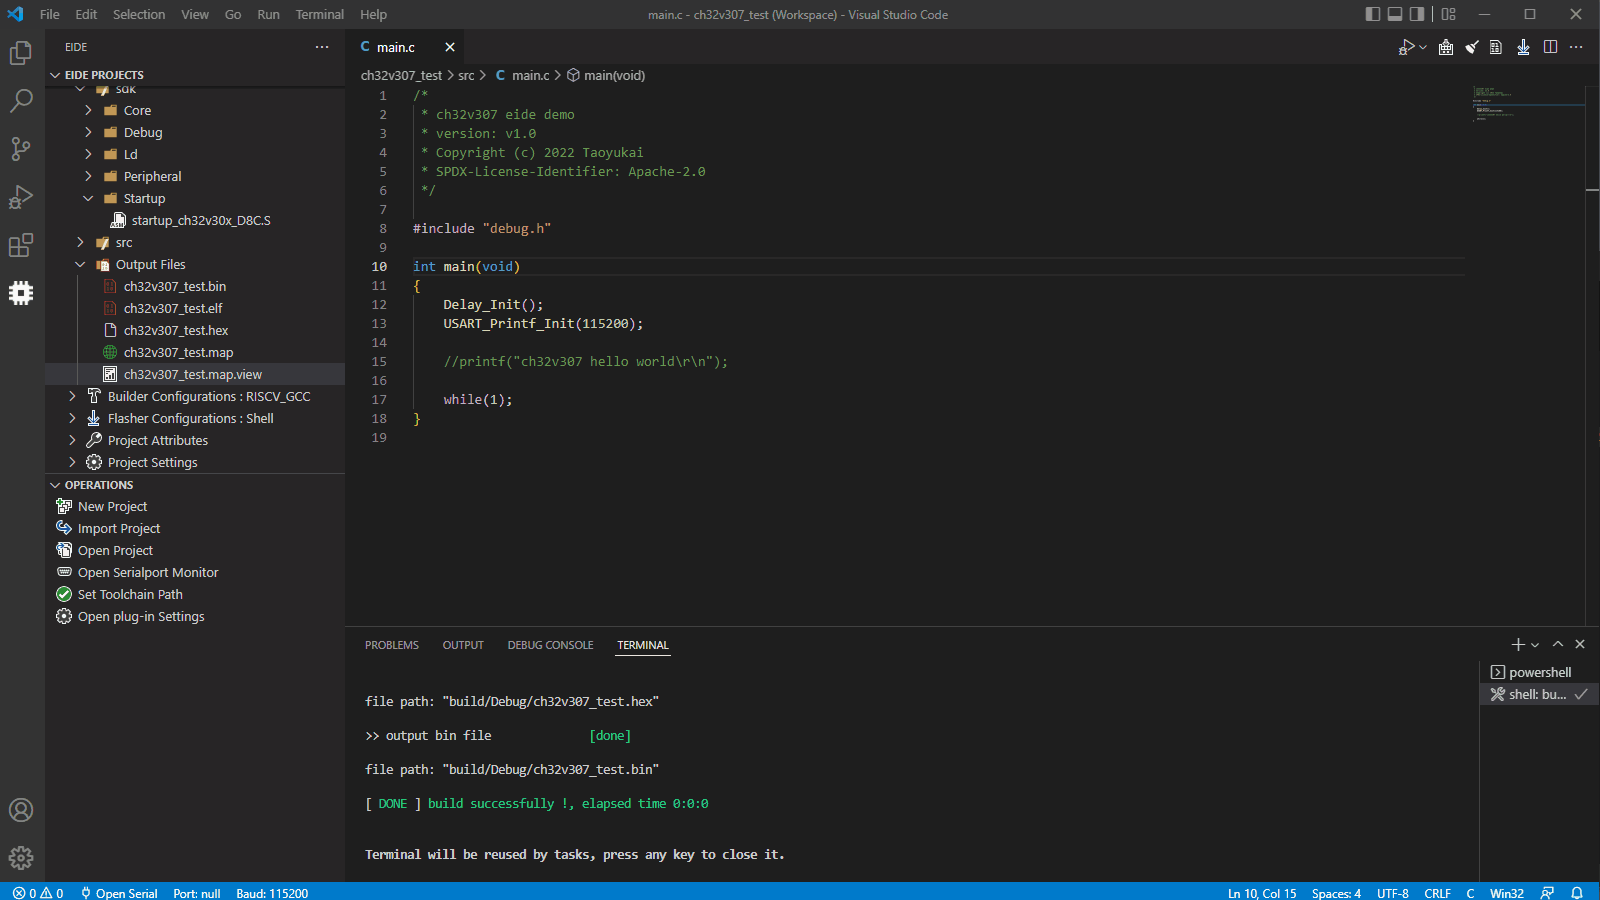Toggle Panel layout button
1600x900 pixels.
click(1395, 14)
